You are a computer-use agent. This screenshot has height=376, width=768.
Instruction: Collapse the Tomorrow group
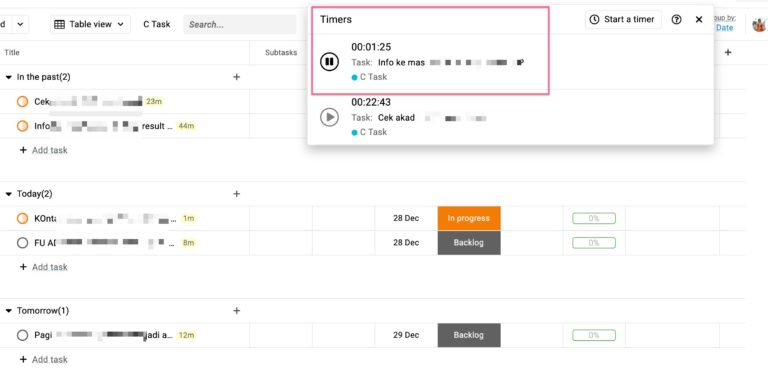click(8, 311)
